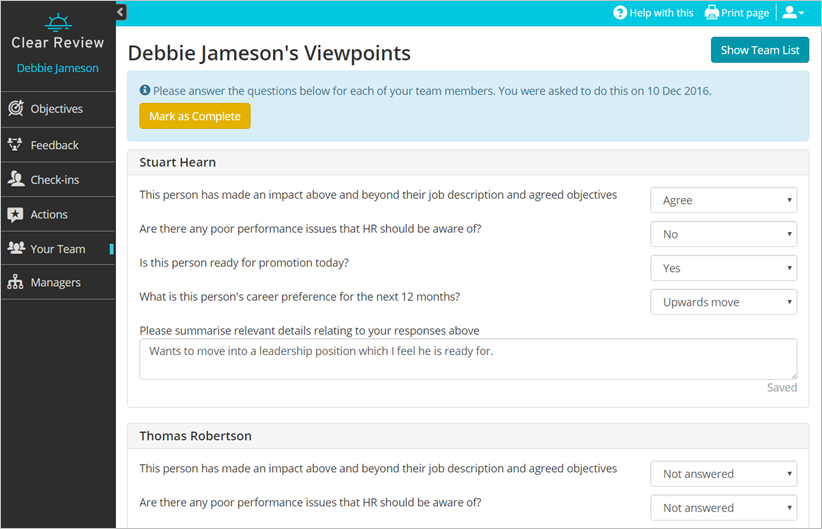Image resolution: width=822 pixels, height=529 pixels.
Task: Click the Check-ins icon in sidebar
Action: pos(15,180)
